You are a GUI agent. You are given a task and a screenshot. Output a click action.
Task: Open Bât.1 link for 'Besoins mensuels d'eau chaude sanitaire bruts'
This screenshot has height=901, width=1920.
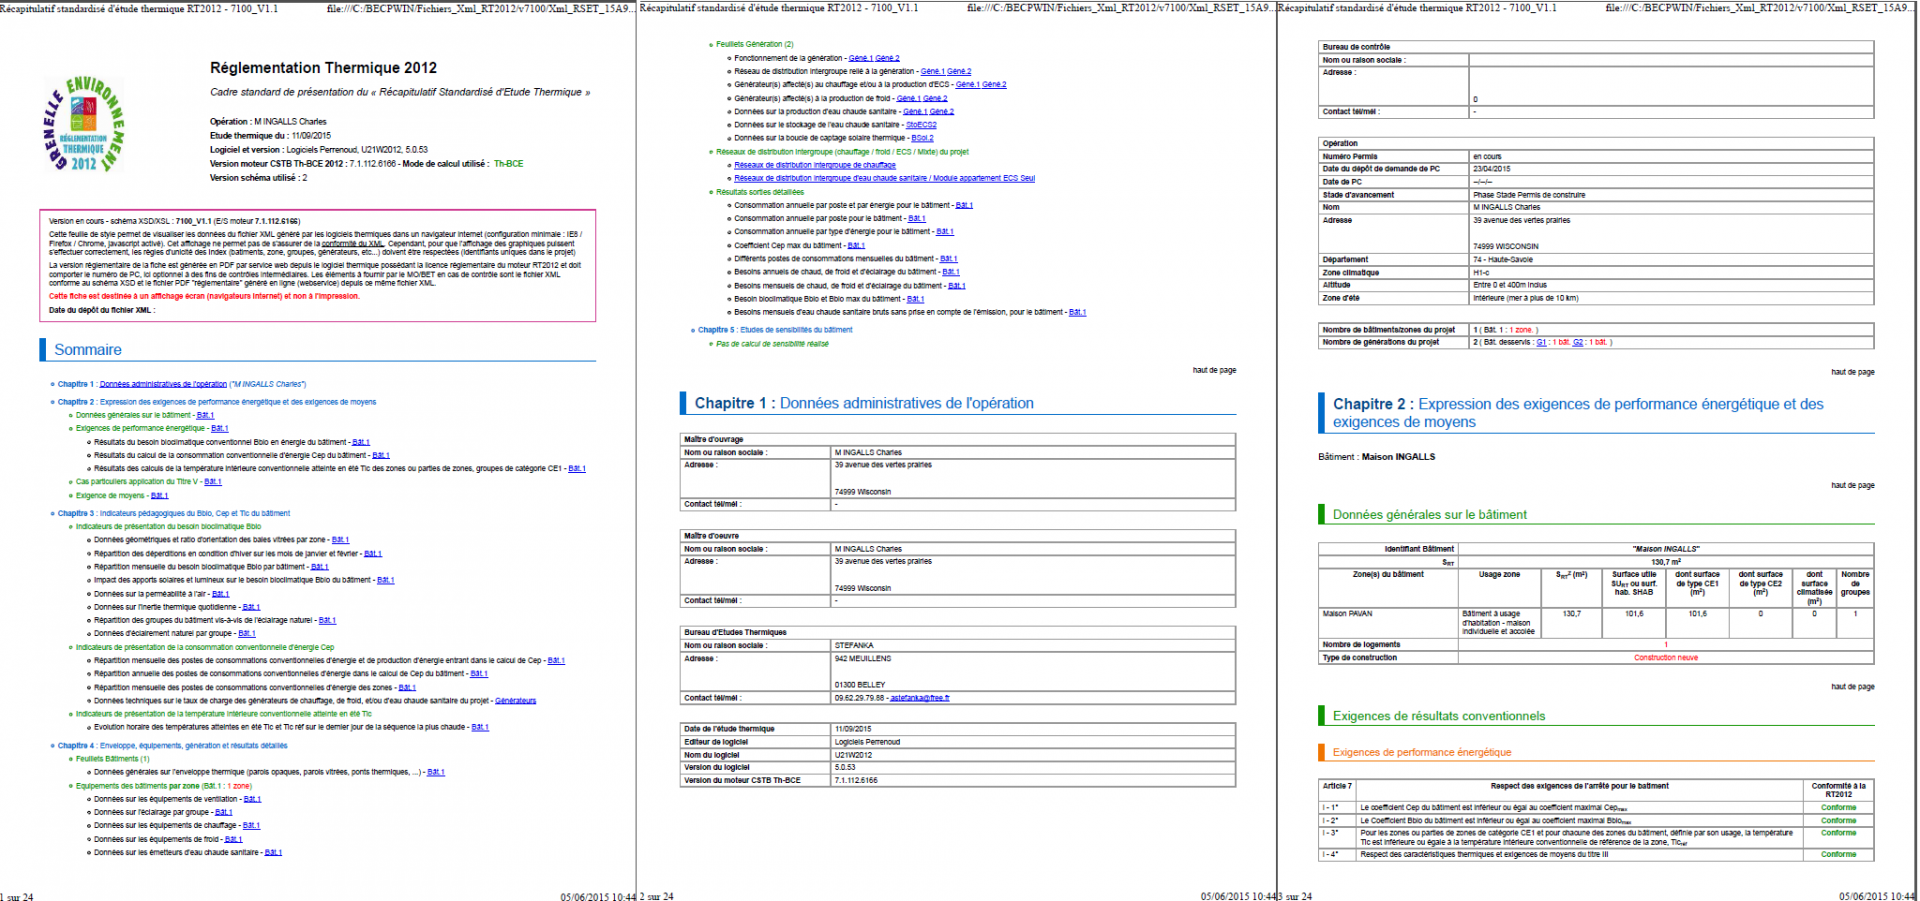pos(1077,312)
